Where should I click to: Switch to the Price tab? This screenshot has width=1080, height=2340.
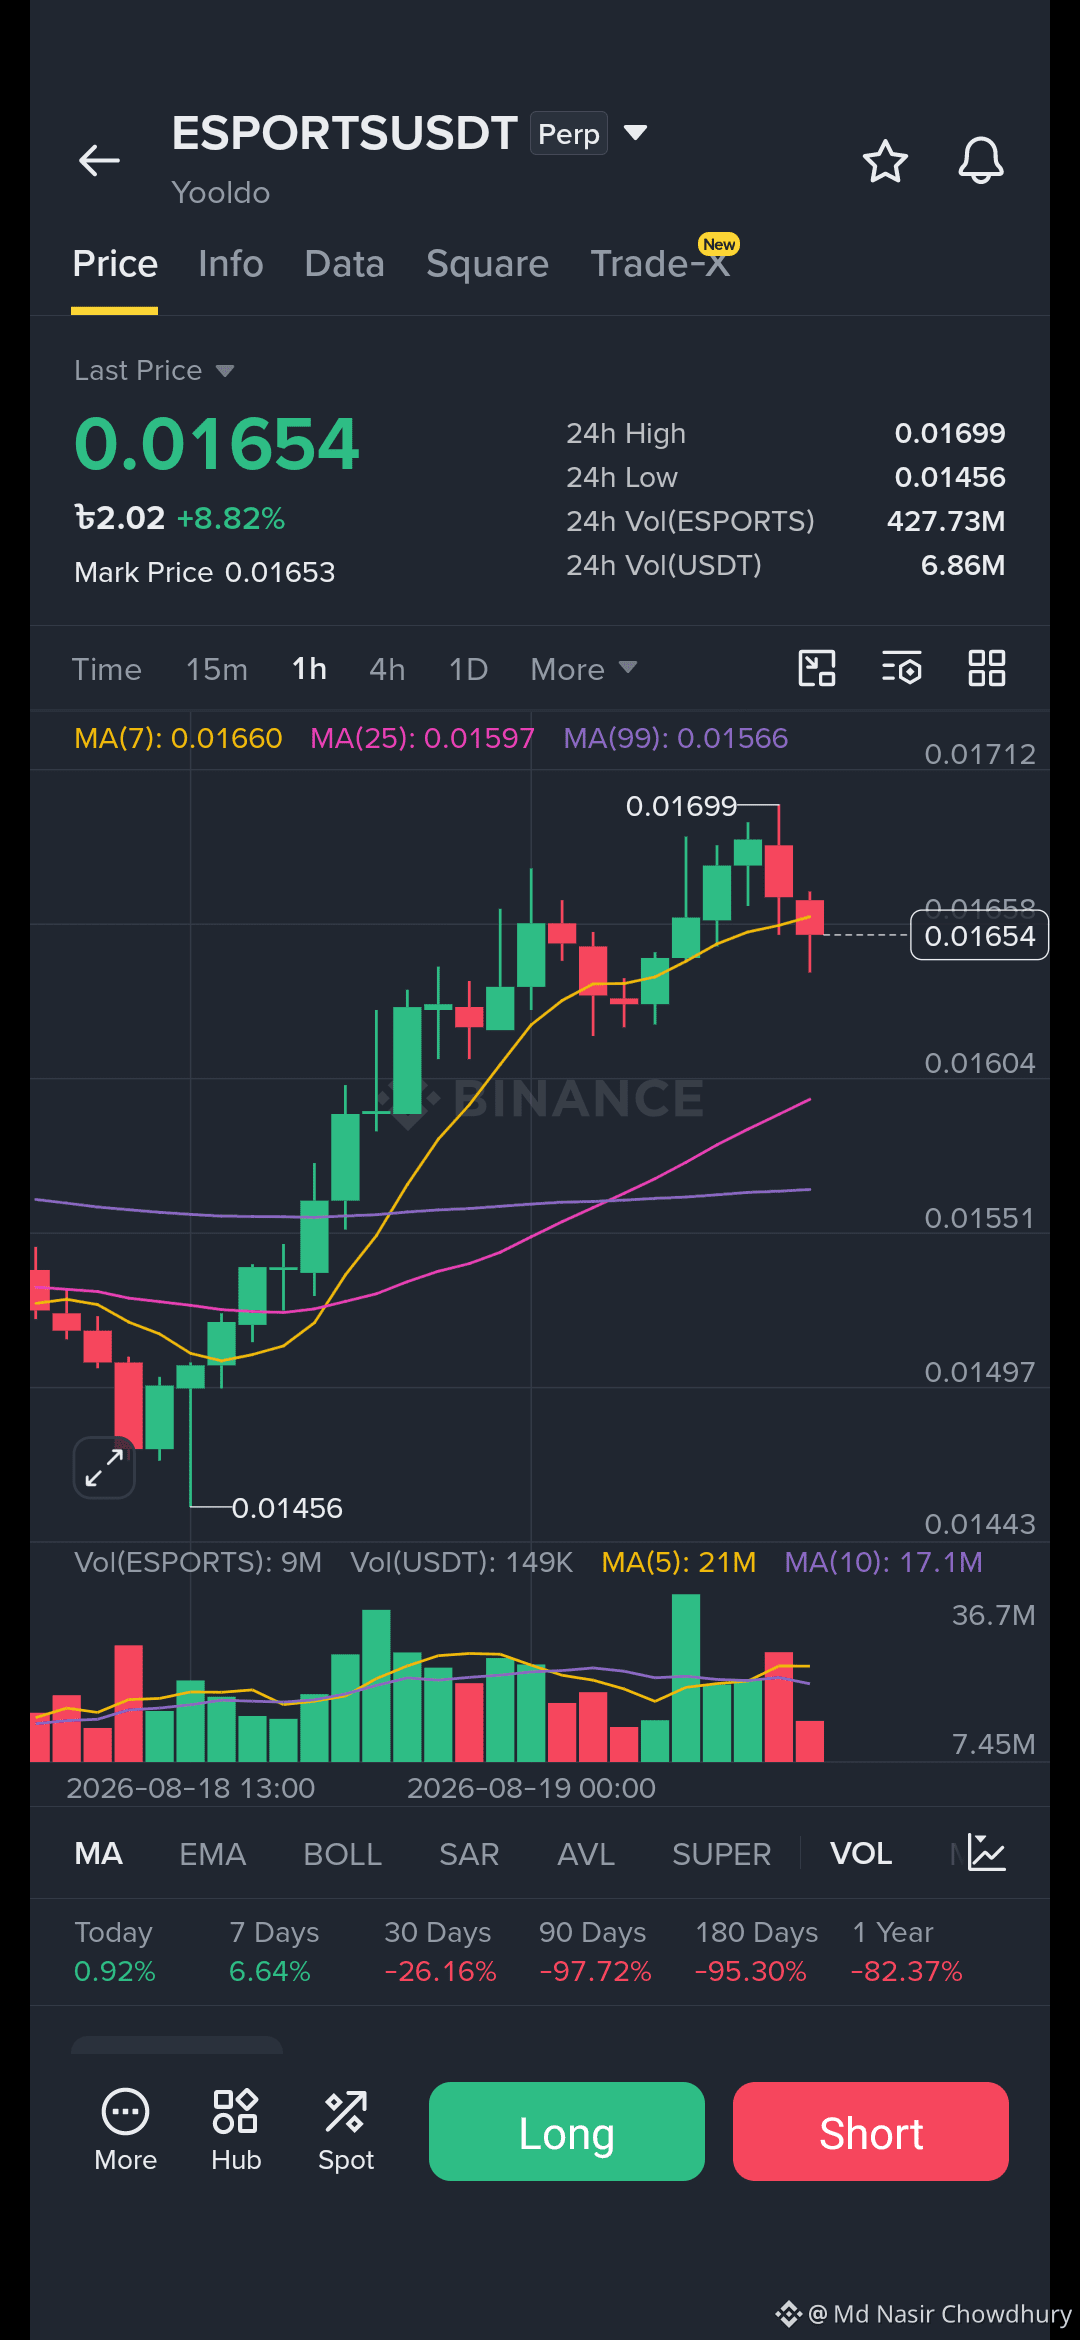115,264
